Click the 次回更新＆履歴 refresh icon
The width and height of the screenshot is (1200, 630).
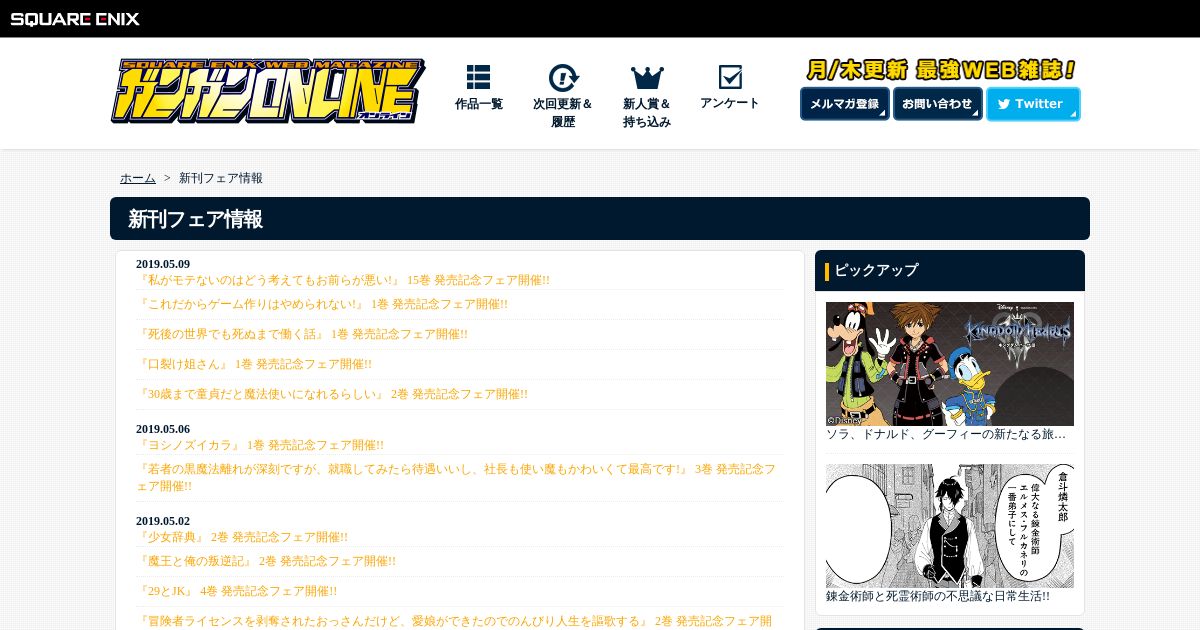click(563, 77)
